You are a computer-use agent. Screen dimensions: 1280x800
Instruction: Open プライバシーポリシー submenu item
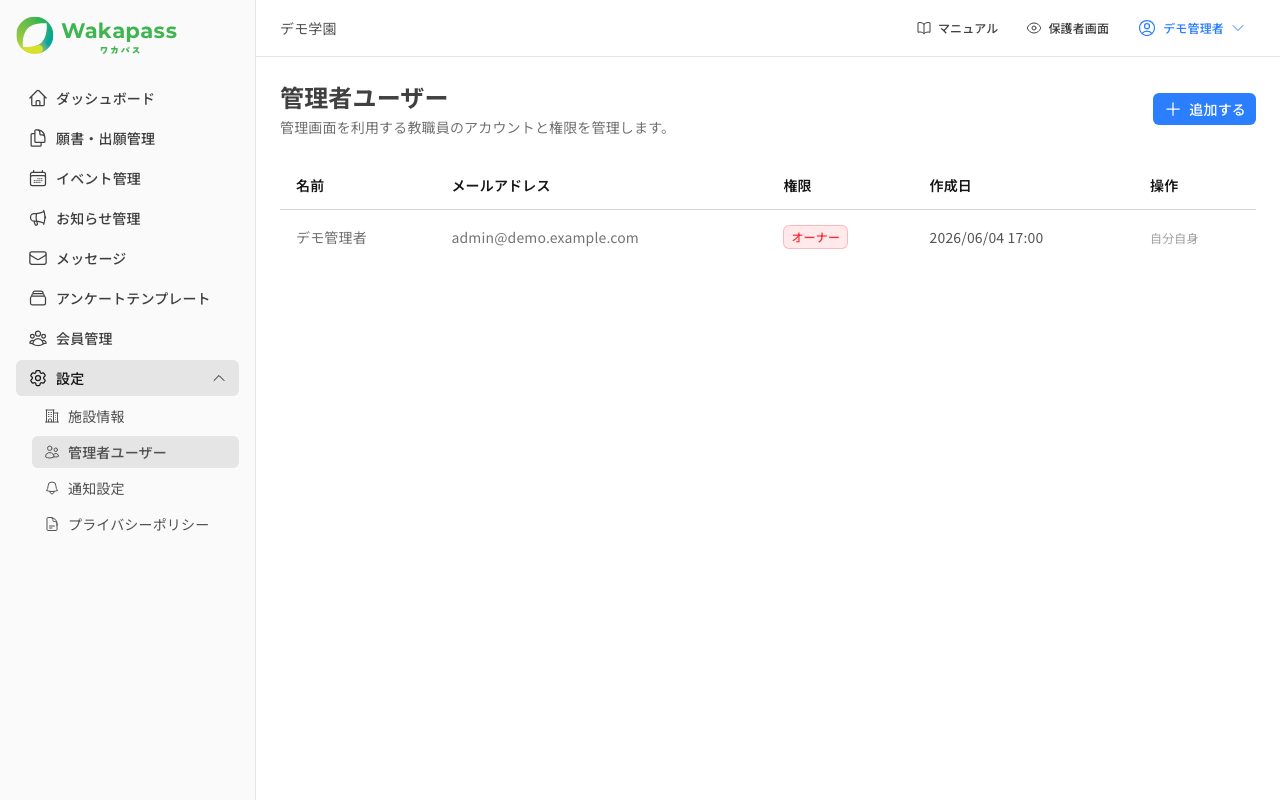coord(135,524)
